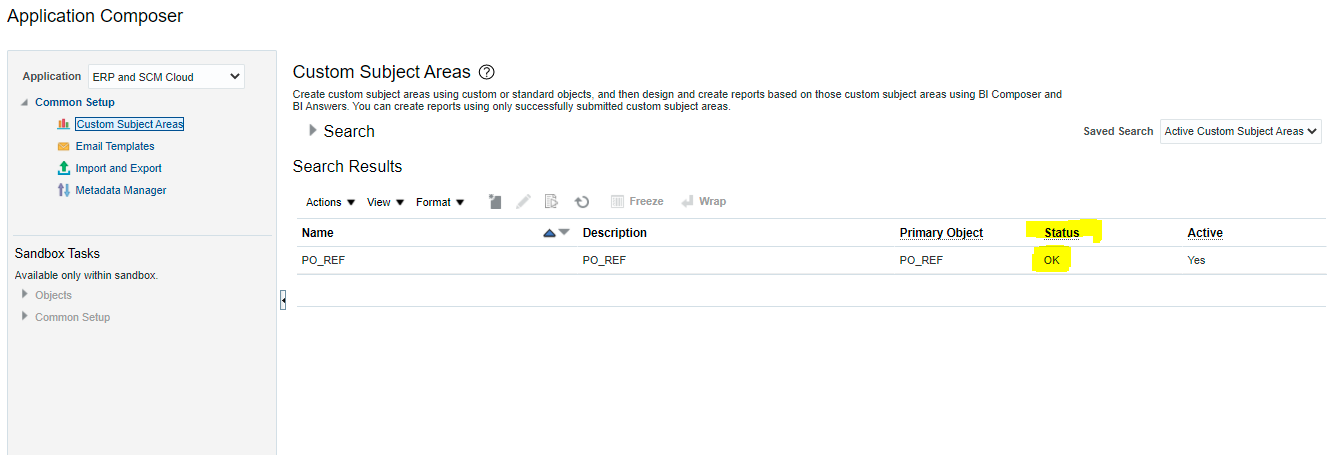Open the Format menu
Viewport: 1338px width, 455px height.
[440, 202]
